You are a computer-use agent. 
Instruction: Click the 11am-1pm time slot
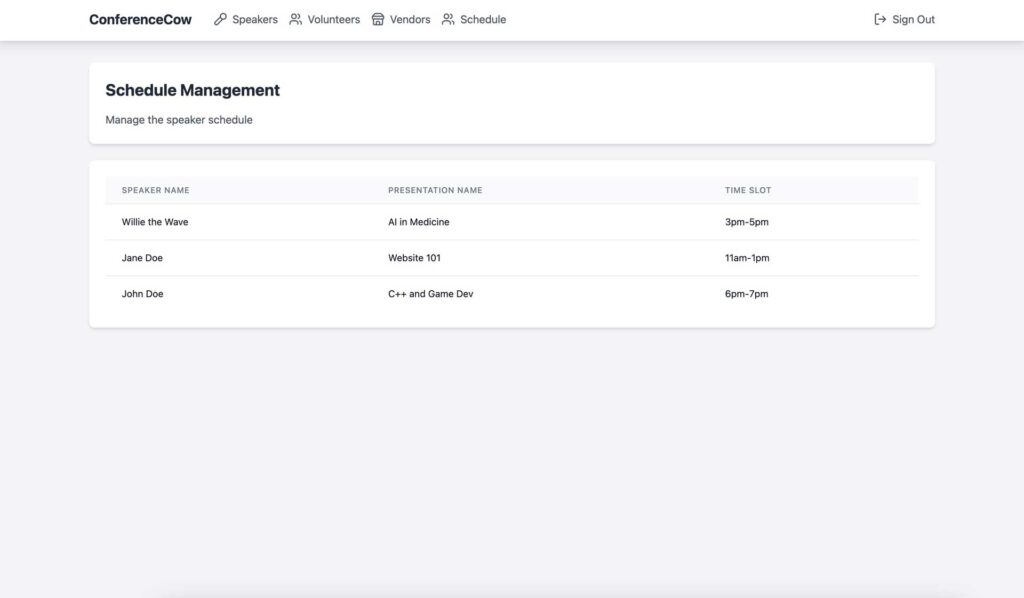point(747,258)
